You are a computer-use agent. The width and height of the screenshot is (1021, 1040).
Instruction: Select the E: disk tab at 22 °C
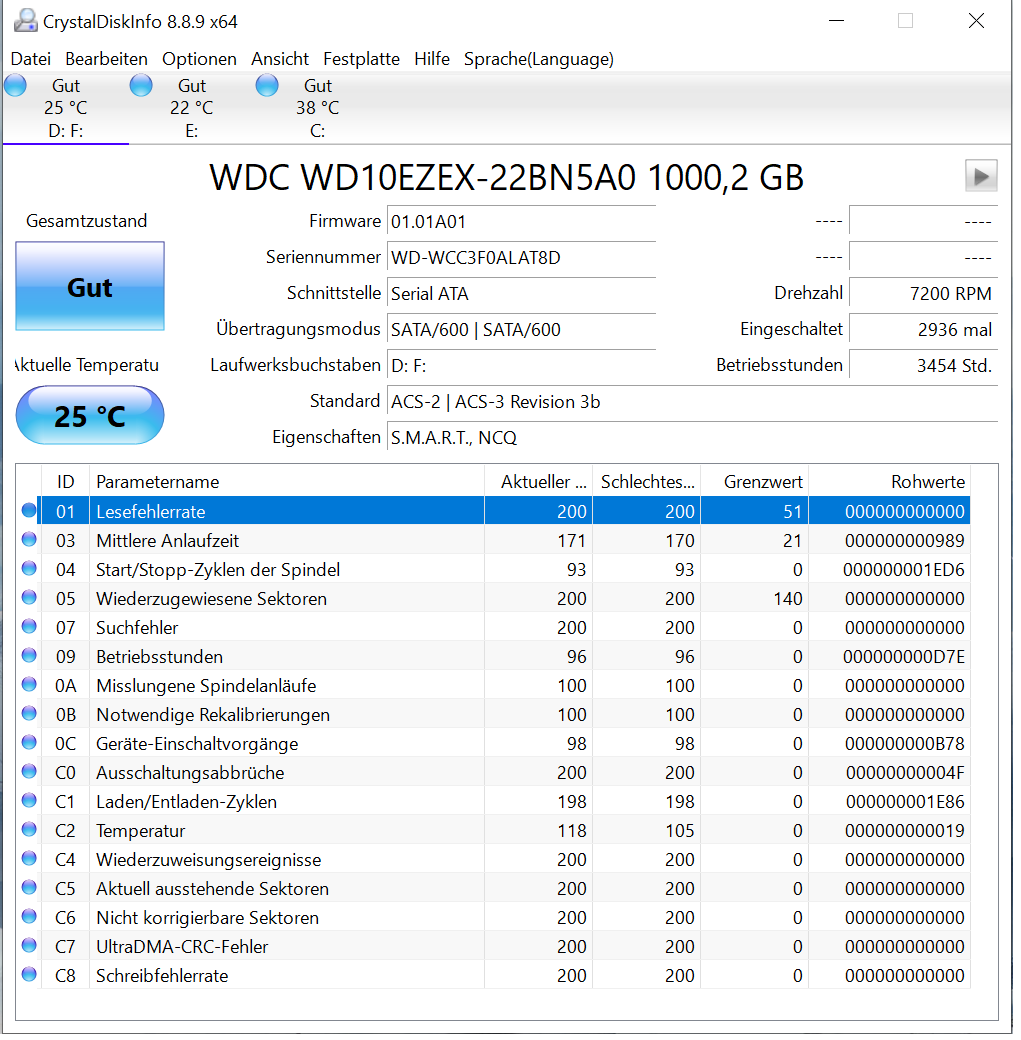[192, 109]
